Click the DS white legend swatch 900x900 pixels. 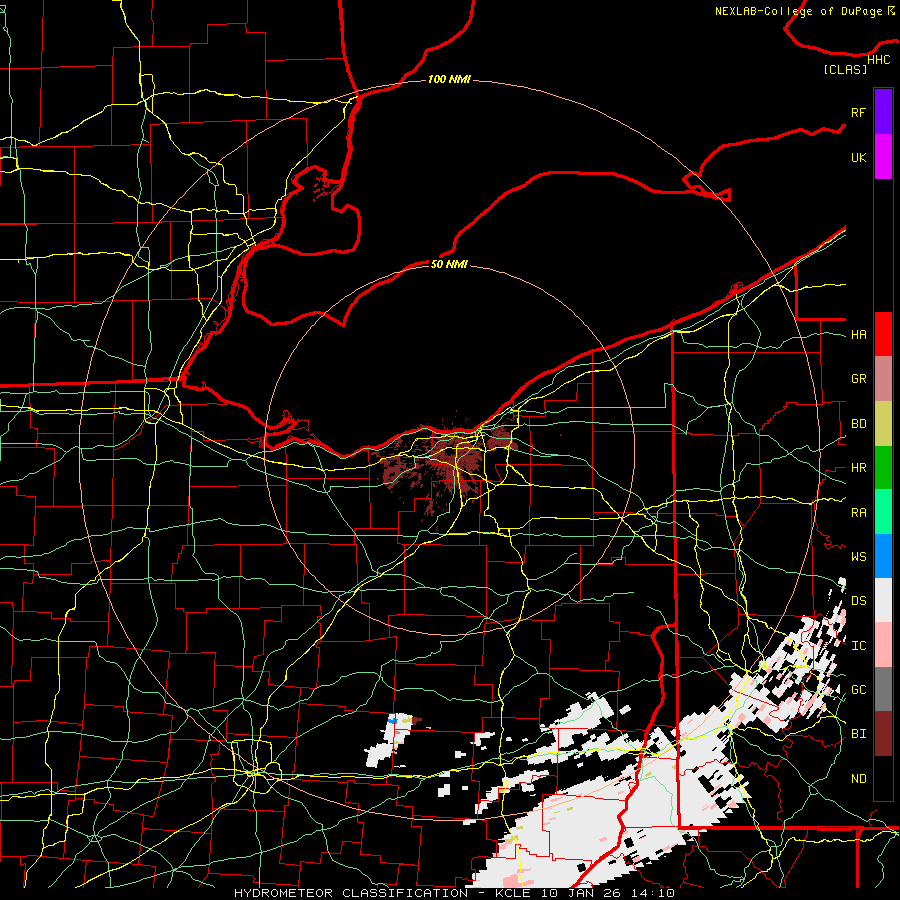click(x=883, y=600)
